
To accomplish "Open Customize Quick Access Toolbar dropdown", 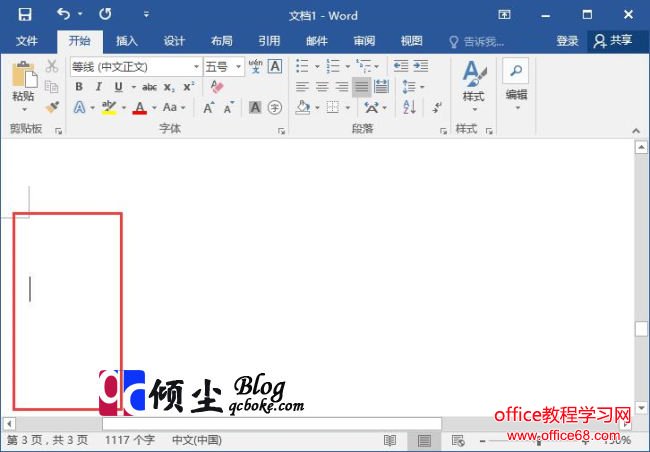I will 146,15.
